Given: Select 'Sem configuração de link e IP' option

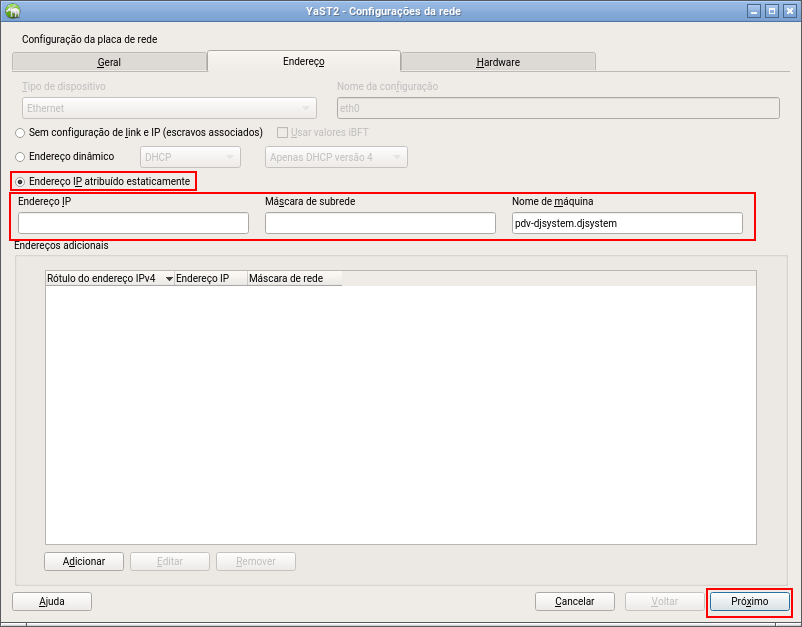Looking at the screenshot, I should (x=20, y=132).
